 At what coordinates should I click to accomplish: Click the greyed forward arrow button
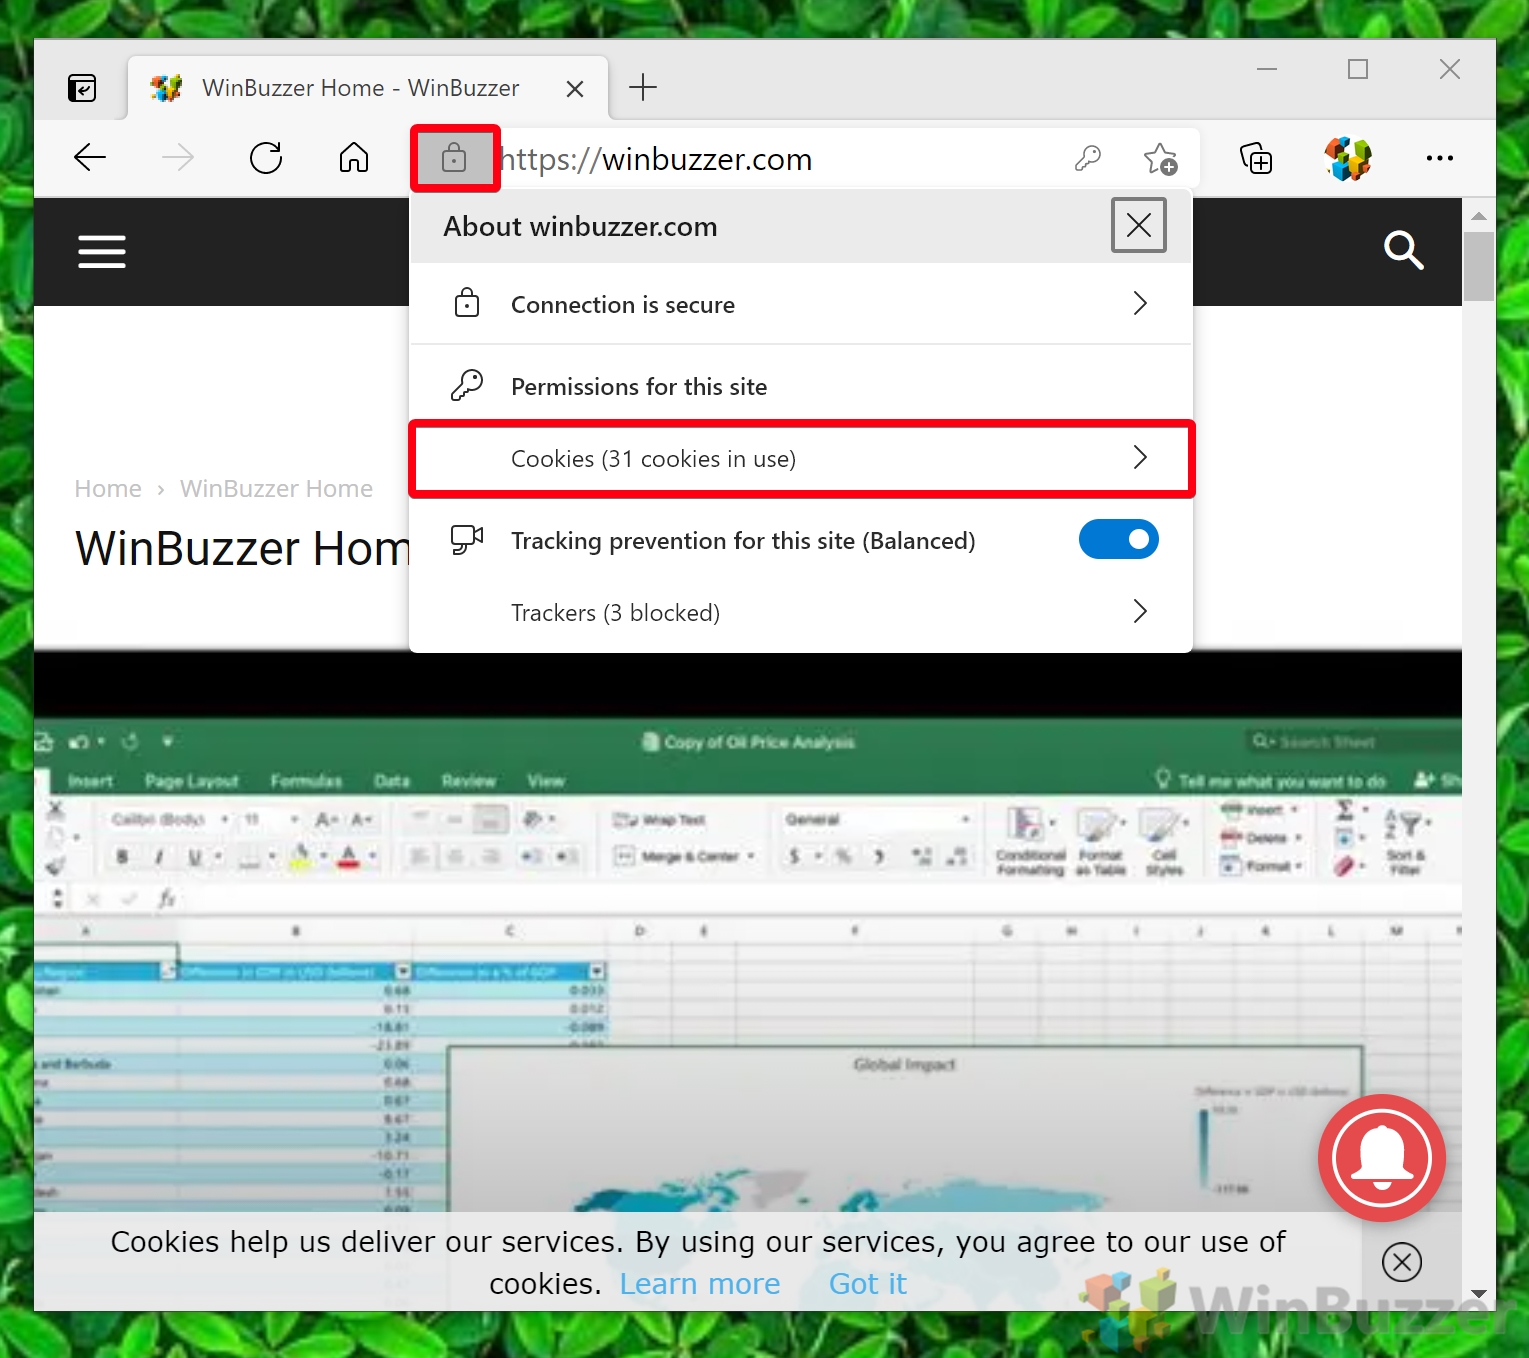[178, 158]
